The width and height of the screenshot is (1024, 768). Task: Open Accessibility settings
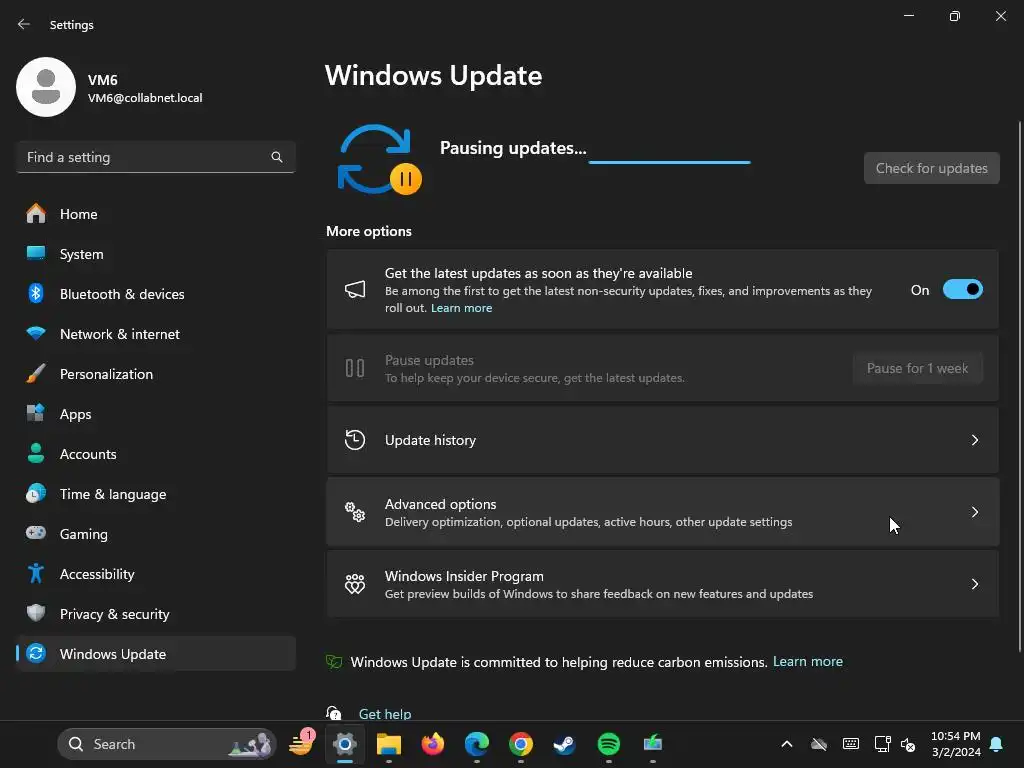155,574
